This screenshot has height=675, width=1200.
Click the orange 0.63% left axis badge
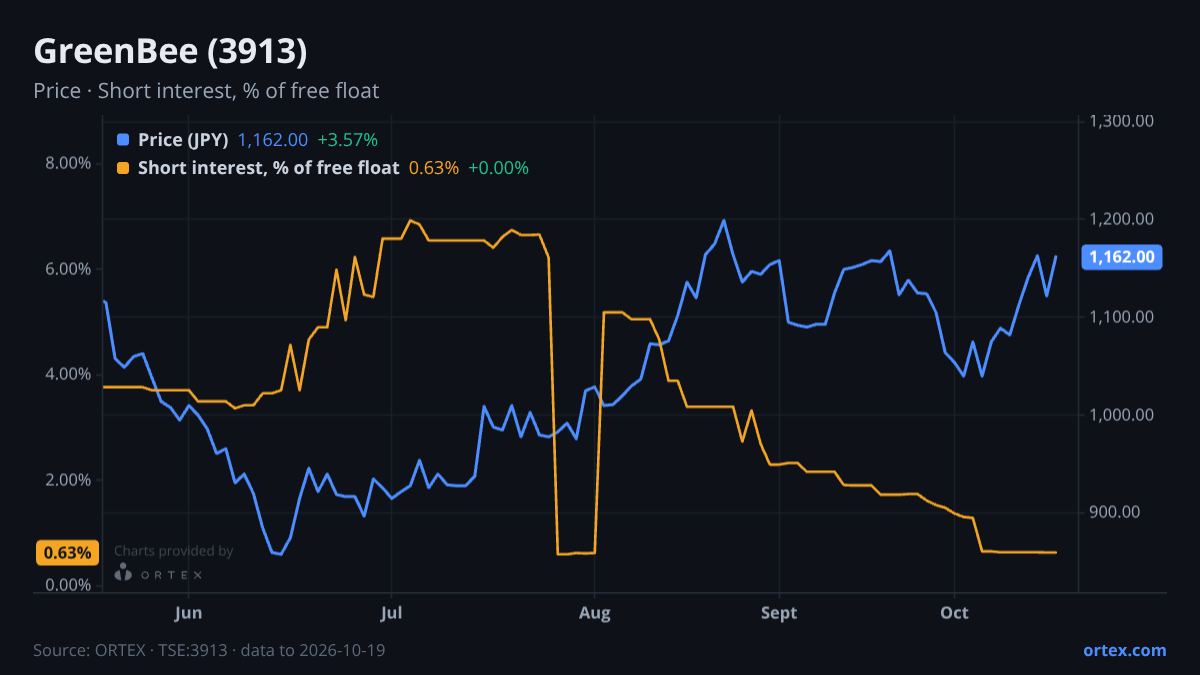68,552
